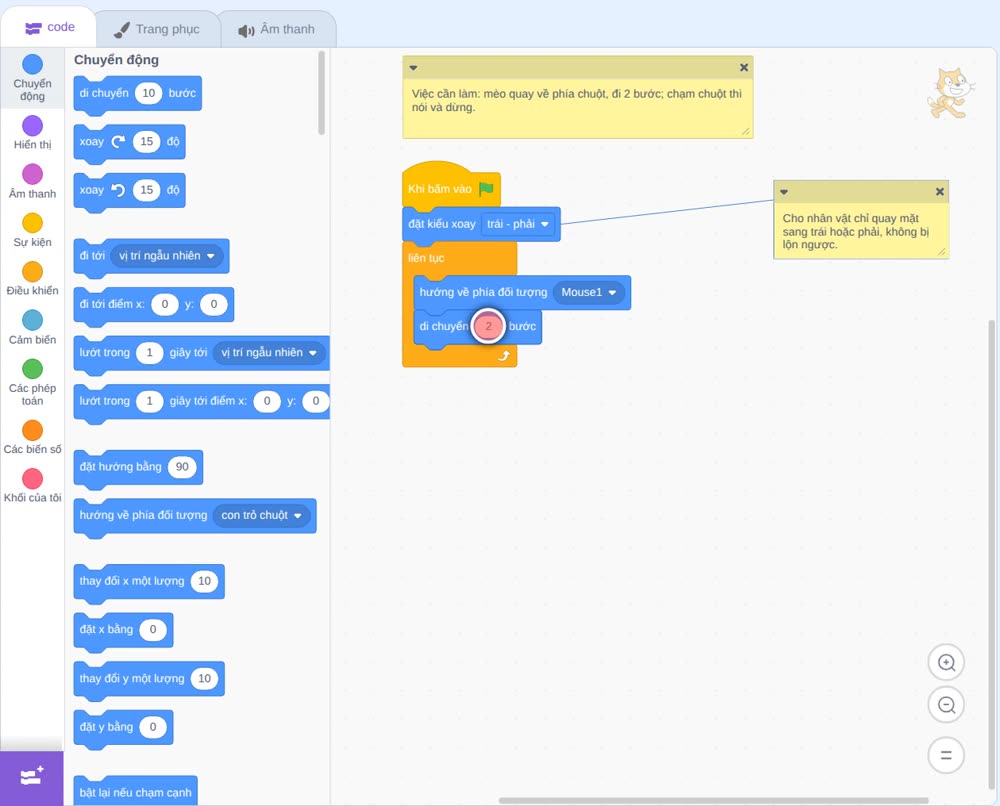Click the clockwise rotate arrow icon

(x=118, y=142)
